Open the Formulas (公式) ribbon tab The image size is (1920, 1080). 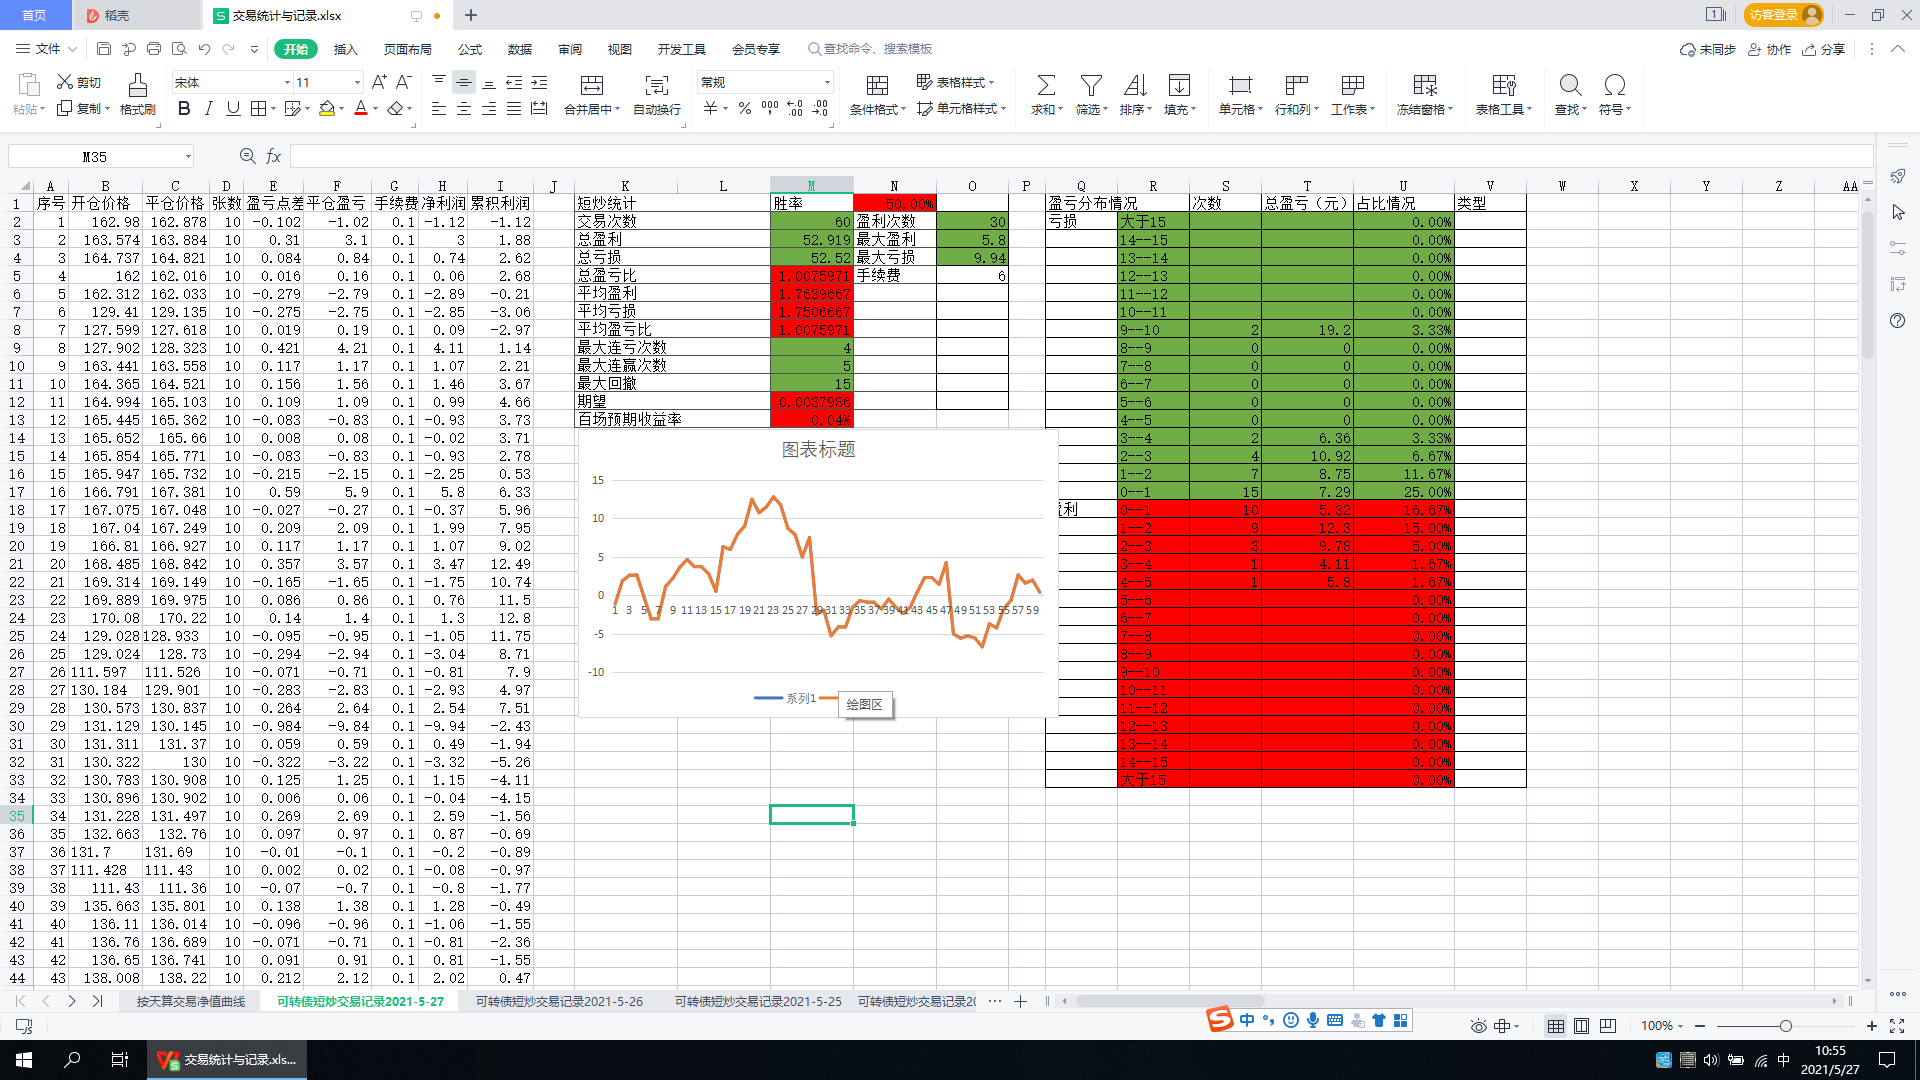(470, 49)
